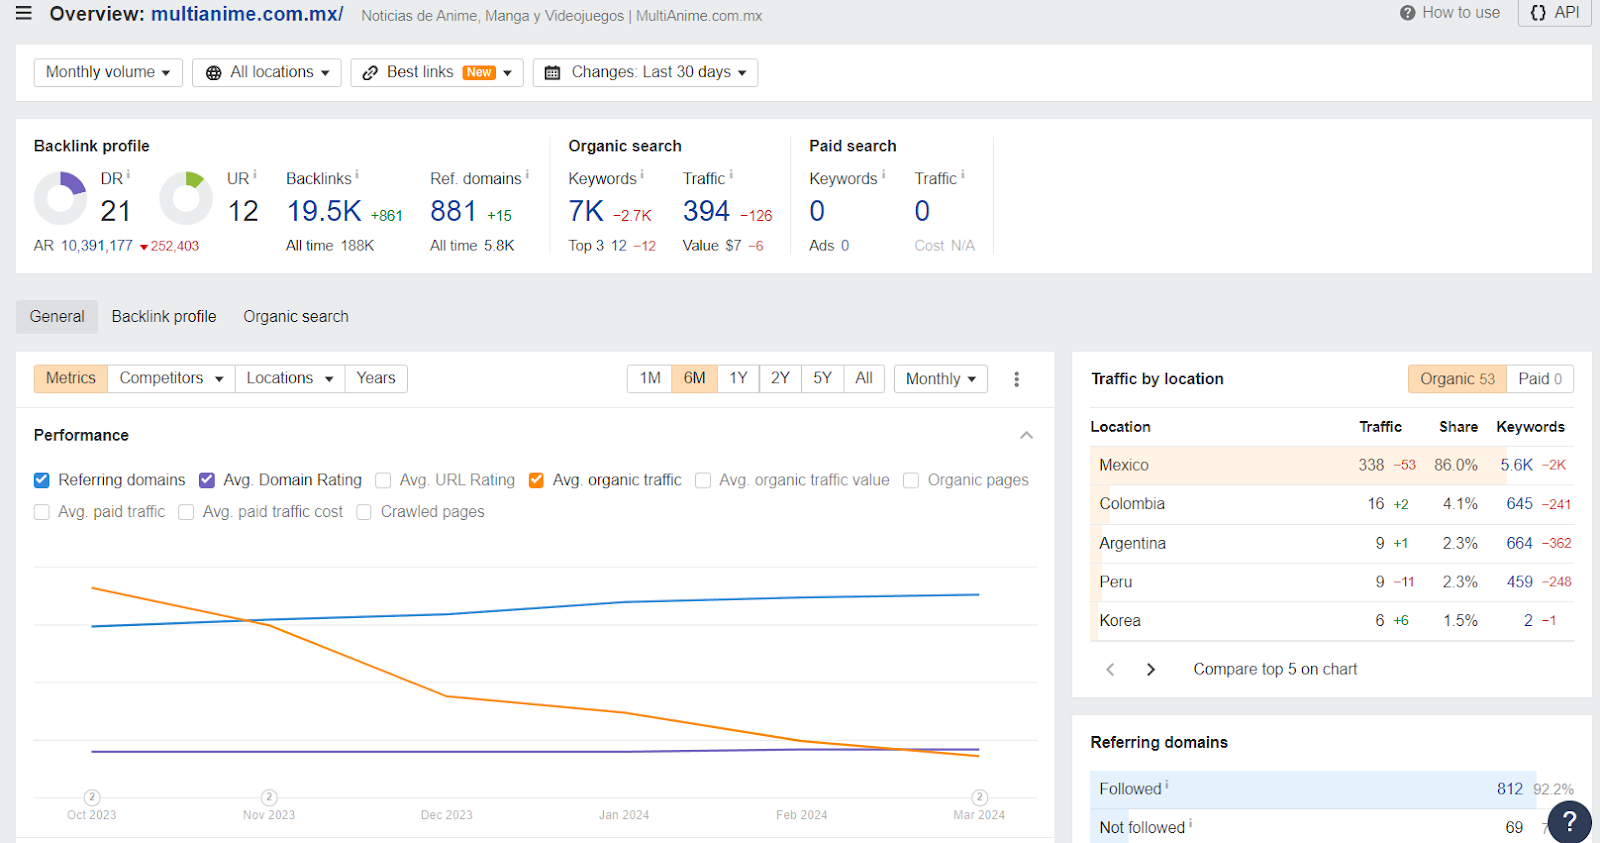Click the DR donut chart
Viewport: 1600px width, 843px height.
point(61,198)
